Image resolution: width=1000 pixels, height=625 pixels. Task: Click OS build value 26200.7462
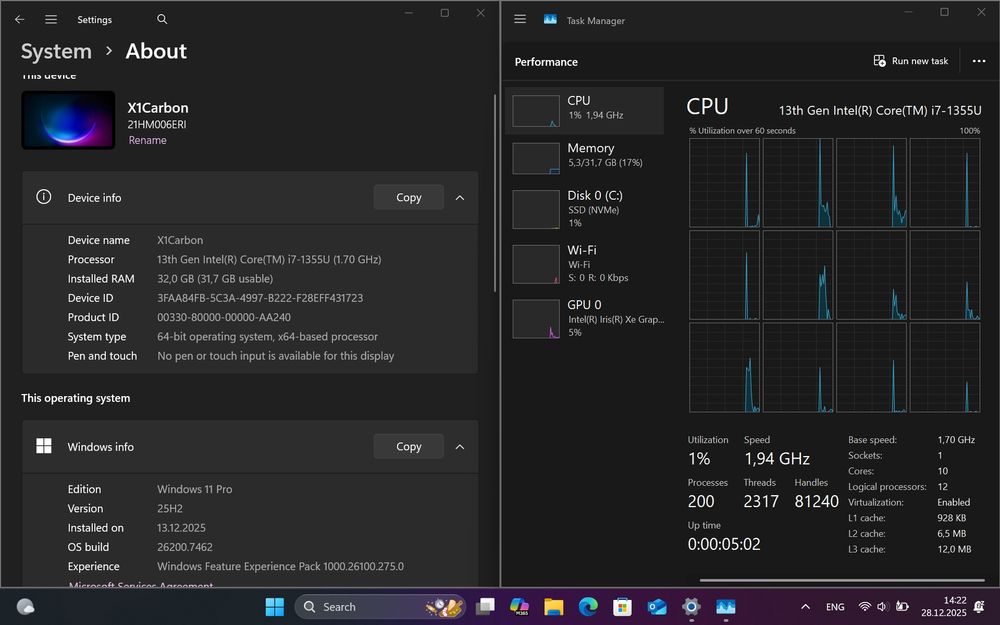(x=185, y=547)
